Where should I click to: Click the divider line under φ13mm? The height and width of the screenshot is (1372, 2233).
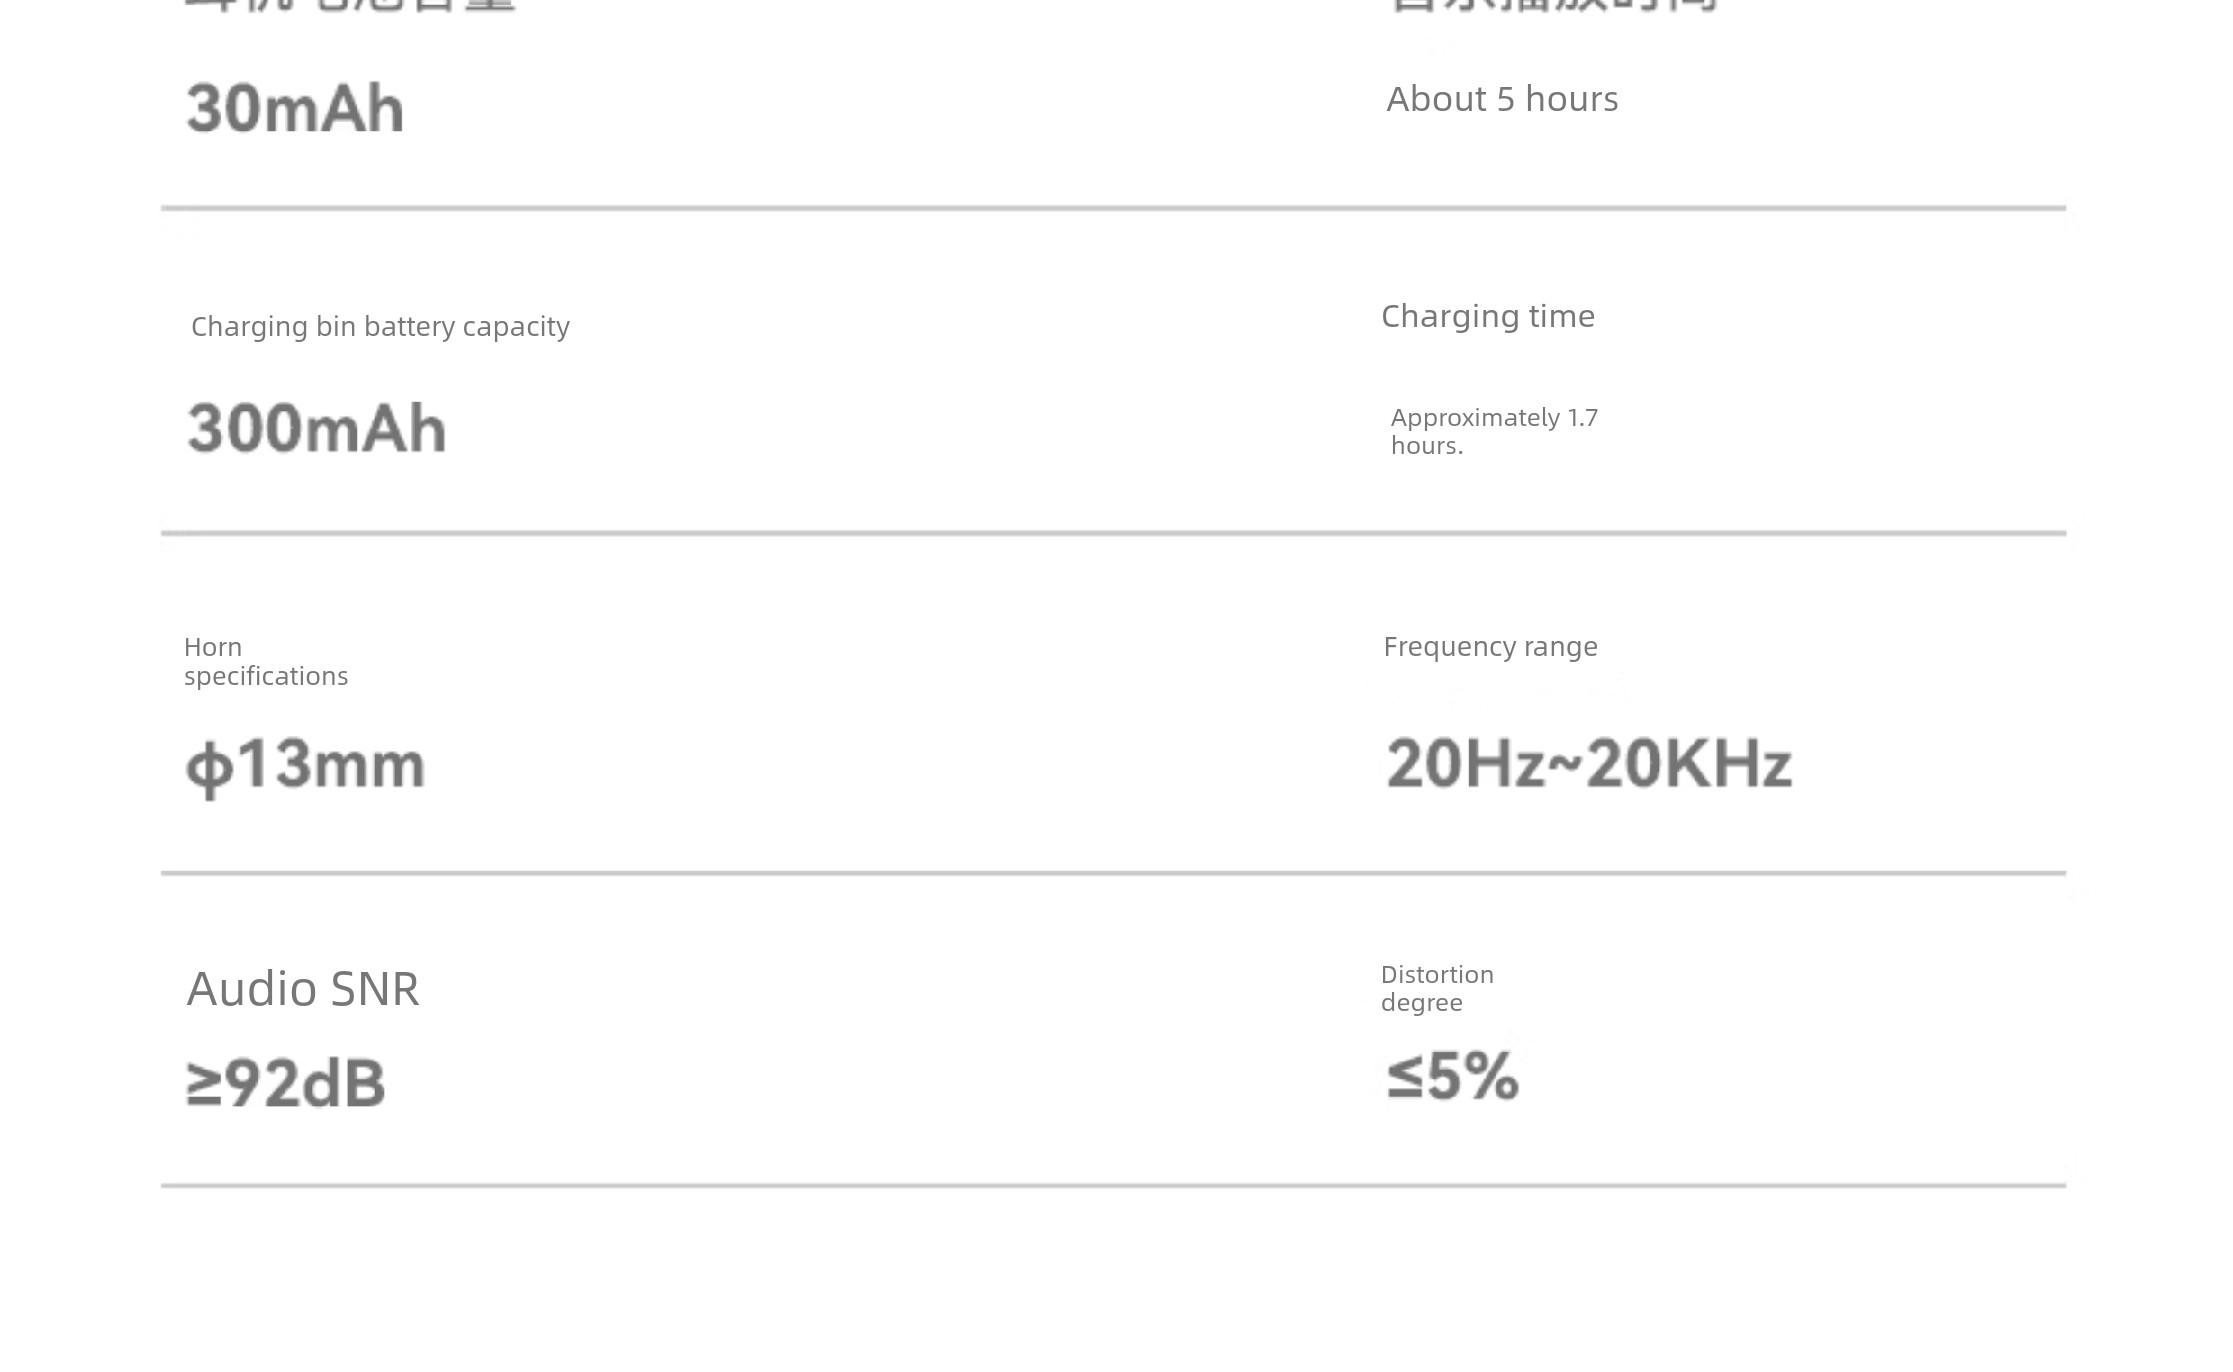(1113, 873)
